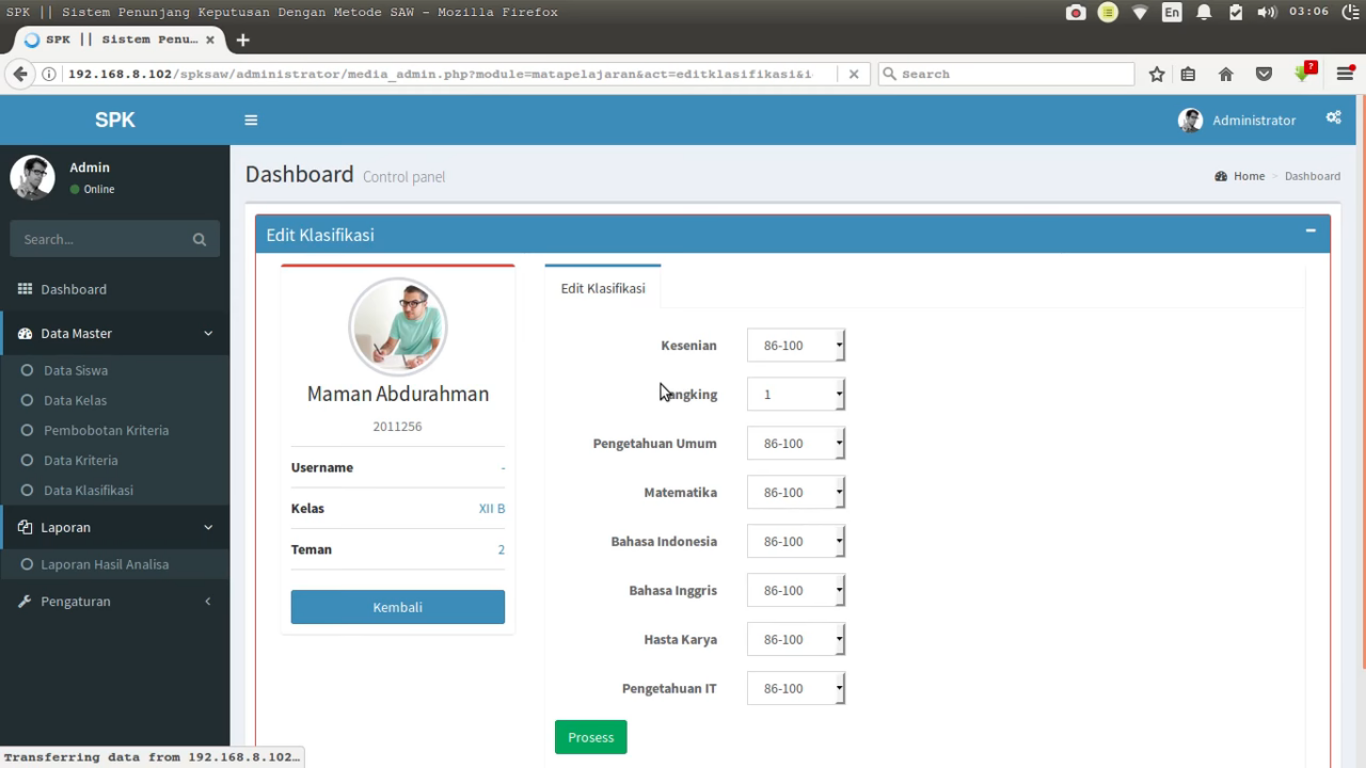Collapse the Data Master sidebar section
This screenshot has height=768, width=1366.
(x=115, y=333)
